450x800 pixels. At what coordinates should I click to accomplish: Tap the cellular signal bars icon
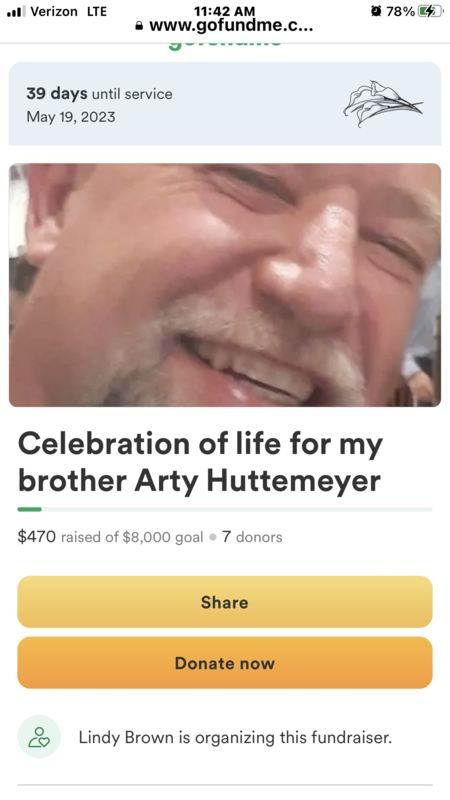pos(16,11)
